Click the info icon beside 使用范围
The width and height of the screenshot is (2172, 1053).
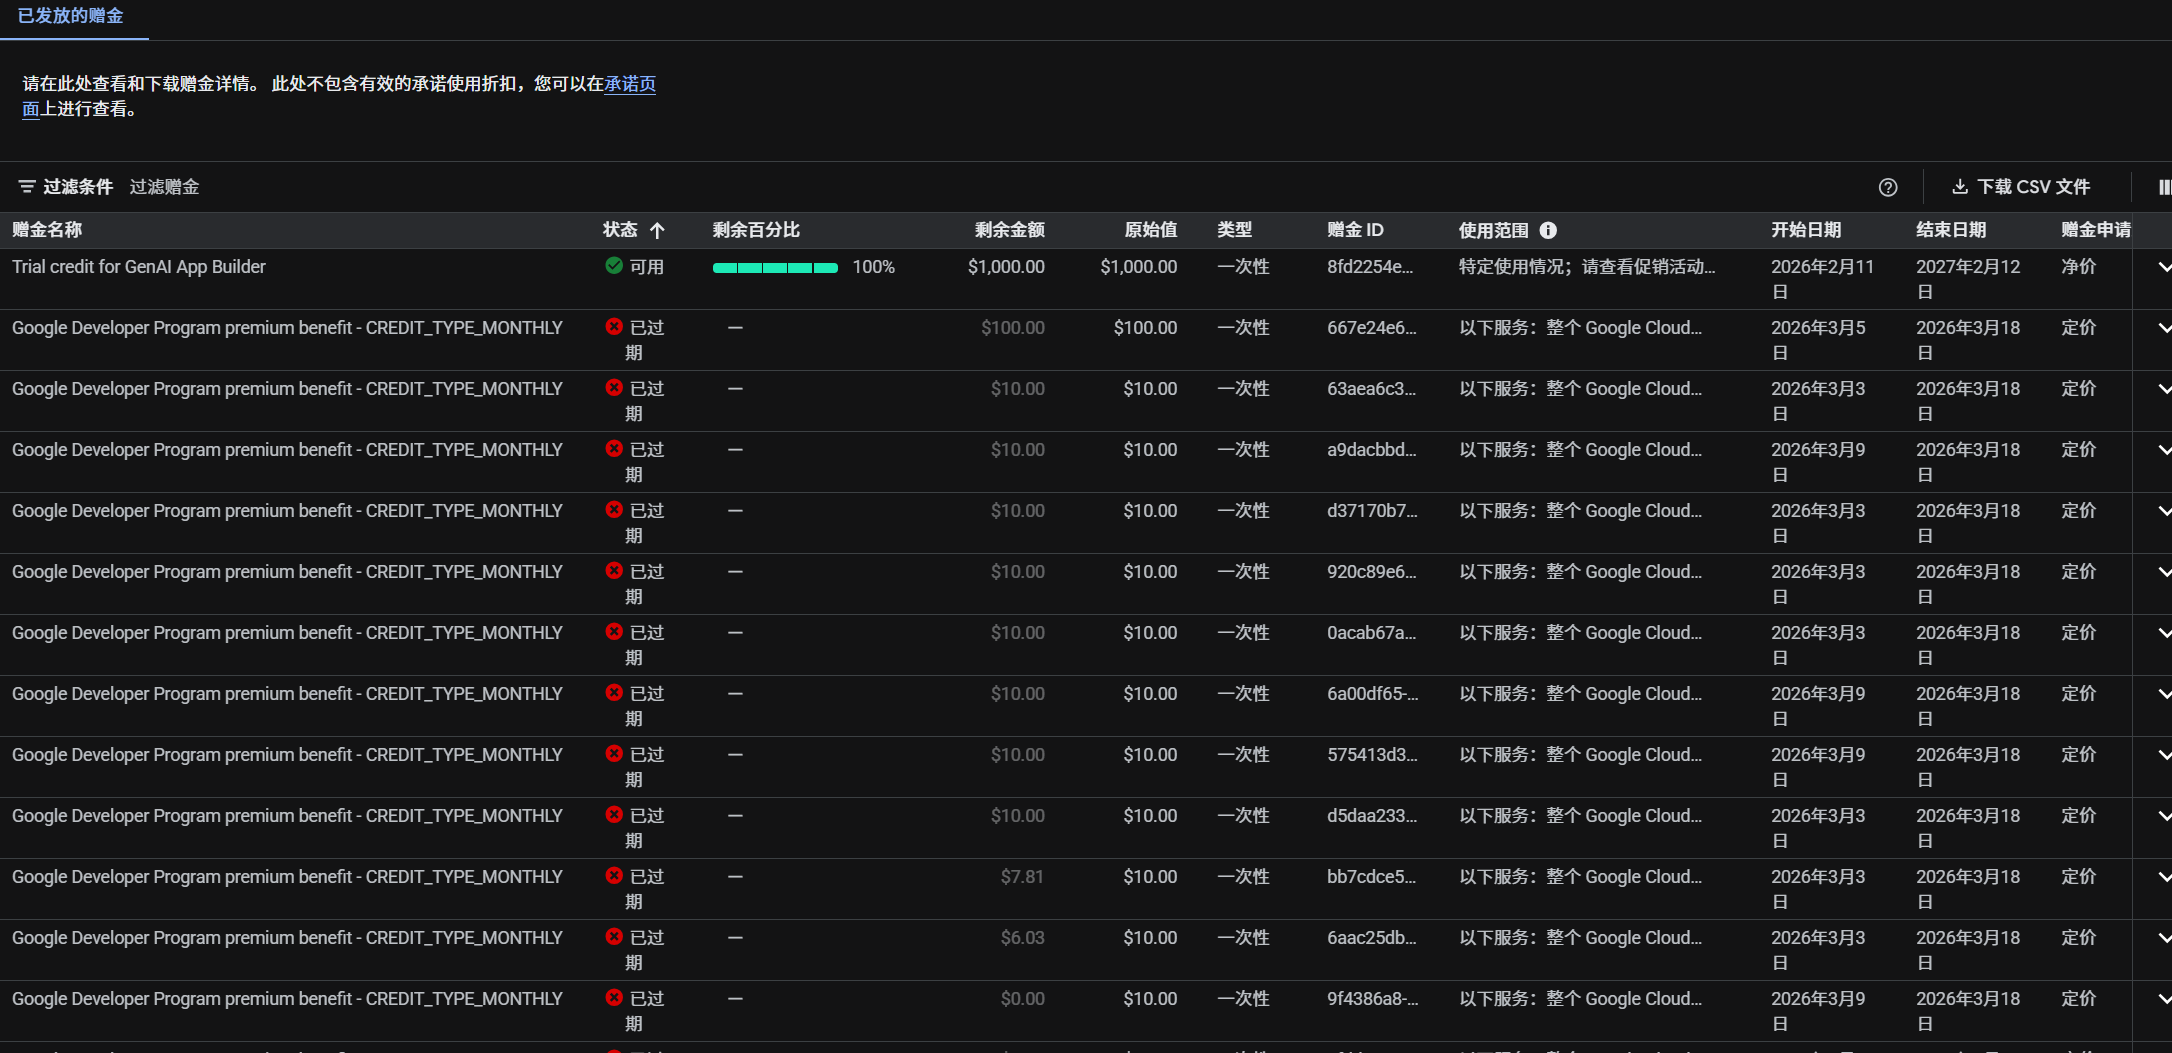(1548, 230)
